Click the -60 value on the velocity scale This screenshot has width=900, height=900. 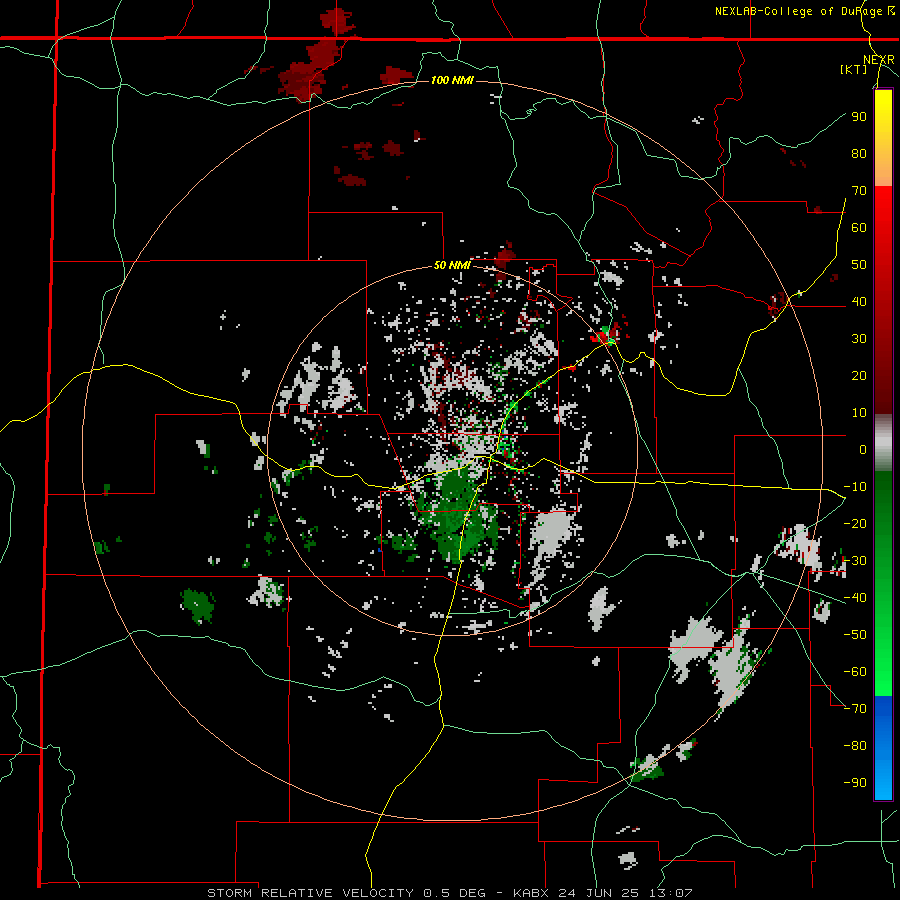(x=855, y=672)
